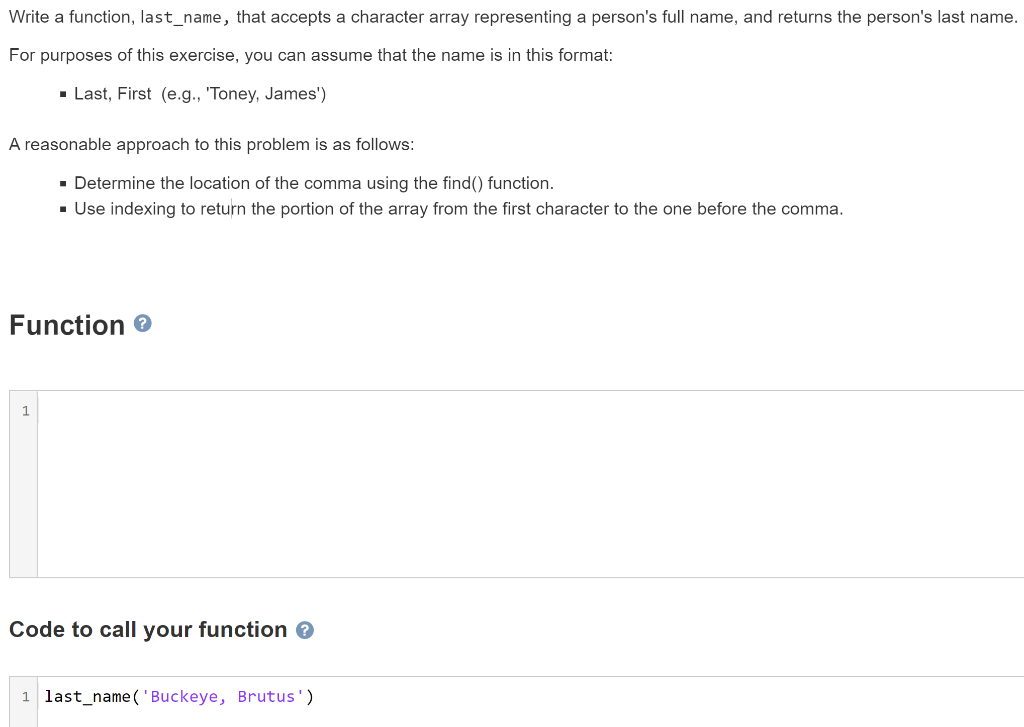The image size is (1024, 727).
Task: Click line number 1 in call editor
Action: pos(23,697)
